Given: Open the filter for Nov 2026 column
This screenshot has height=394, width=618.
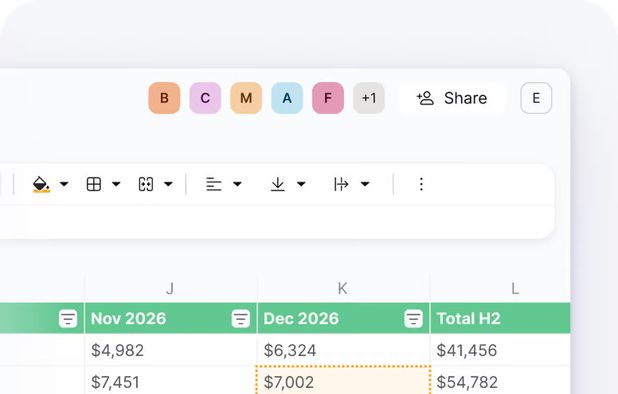Looking at the screenshot, I should click(x=241, y=318).
